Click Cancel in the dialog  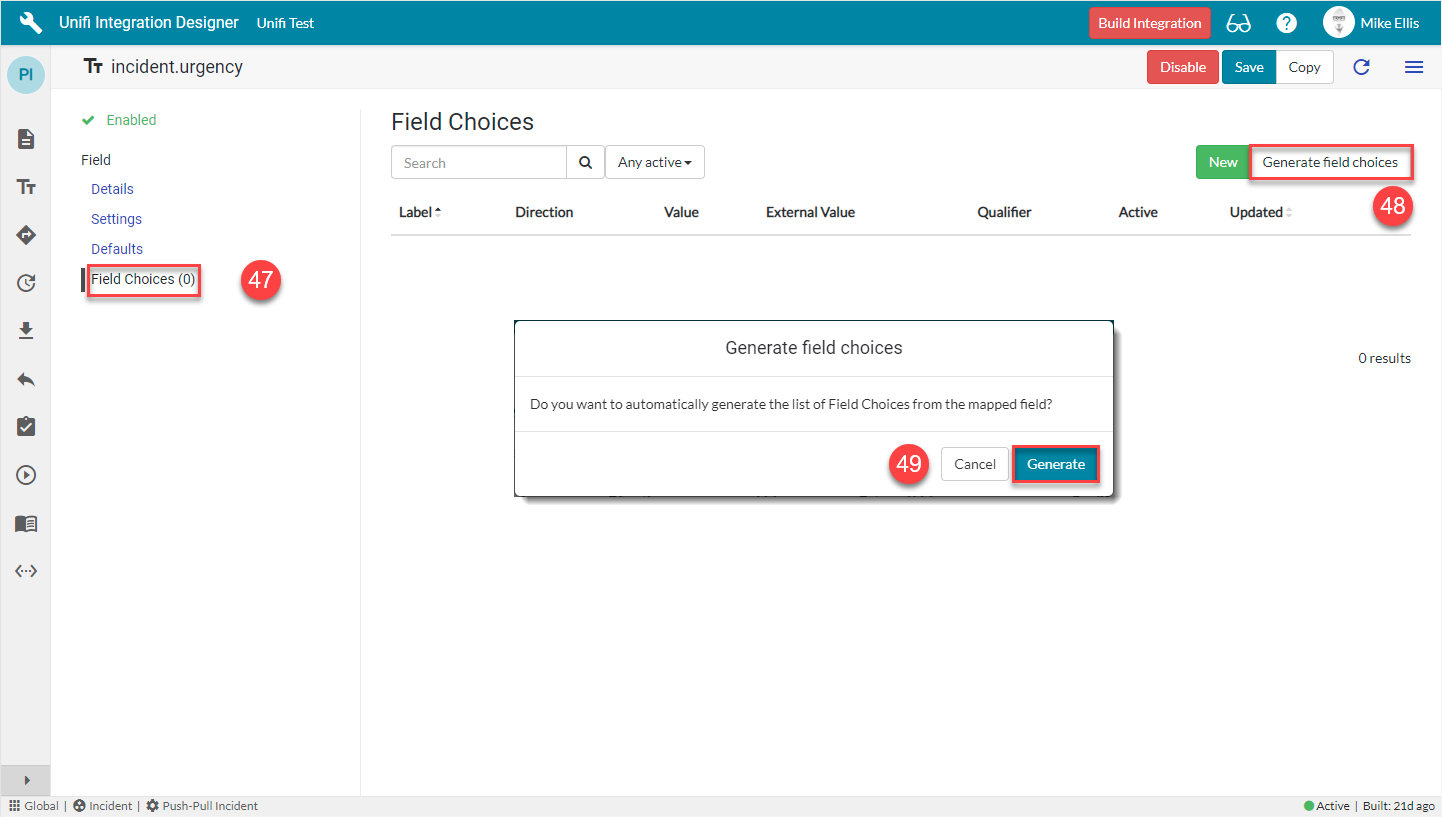click(x=974, y=464)
